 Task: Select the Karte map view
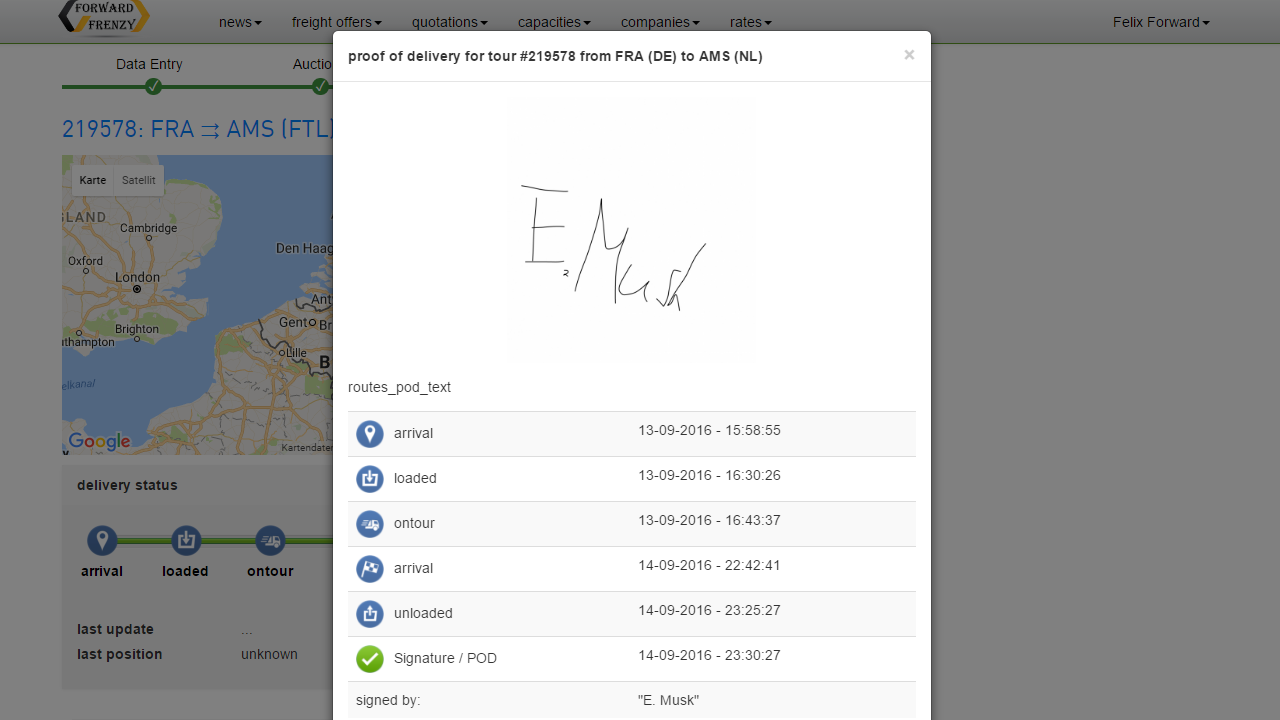pos(93,181)
